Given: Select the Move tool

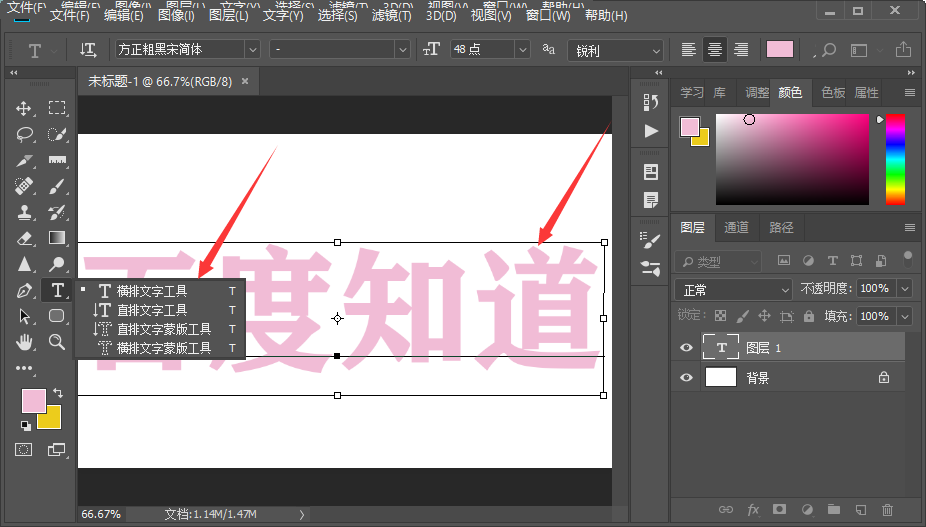Looking at the screenshot, I should pyautogui.click(x=24, y=108).
